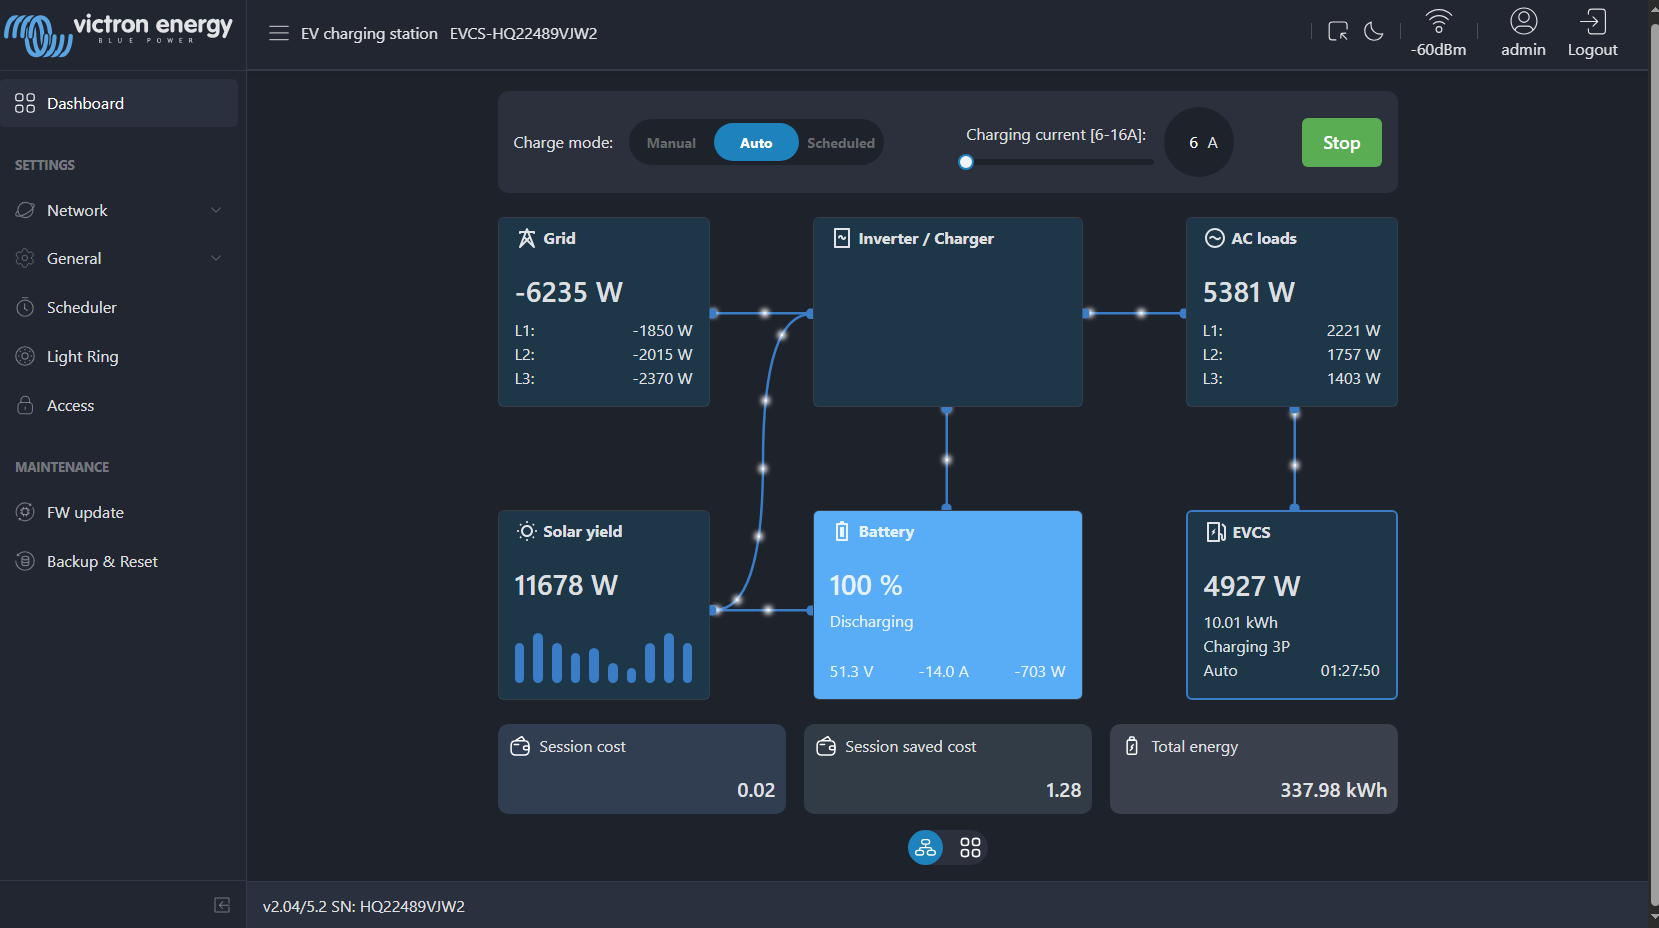
Task: Click the FW update icon
Action: click(x=25, y=512)
